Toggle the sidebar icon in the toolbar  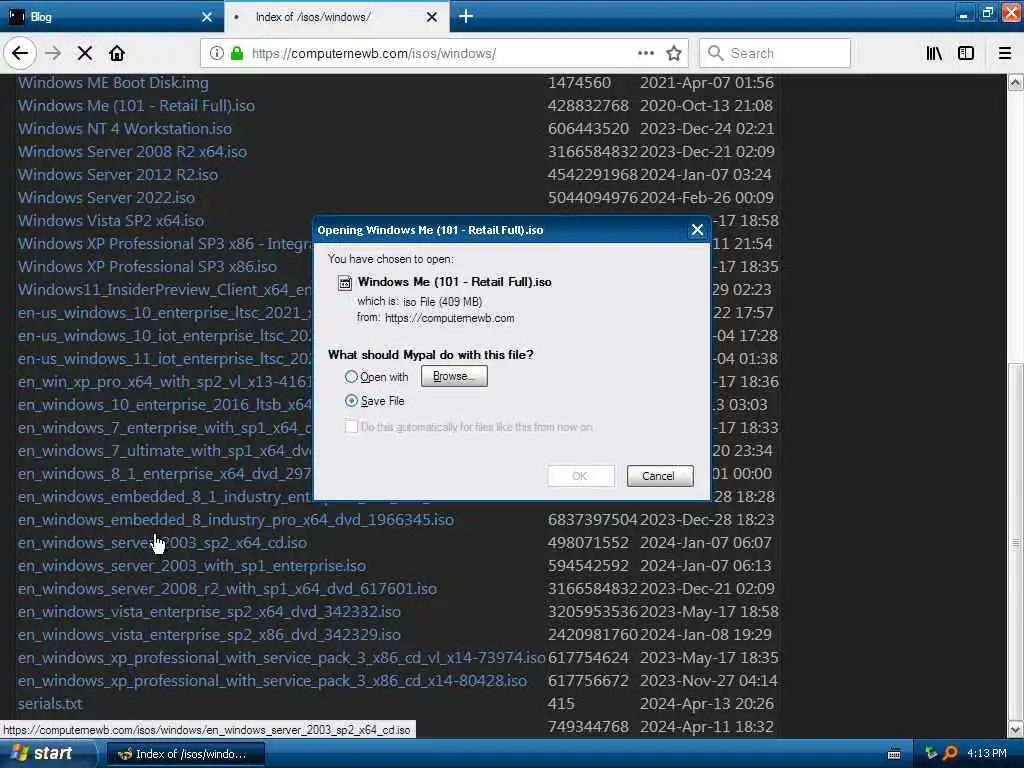(x=966, y=53)
